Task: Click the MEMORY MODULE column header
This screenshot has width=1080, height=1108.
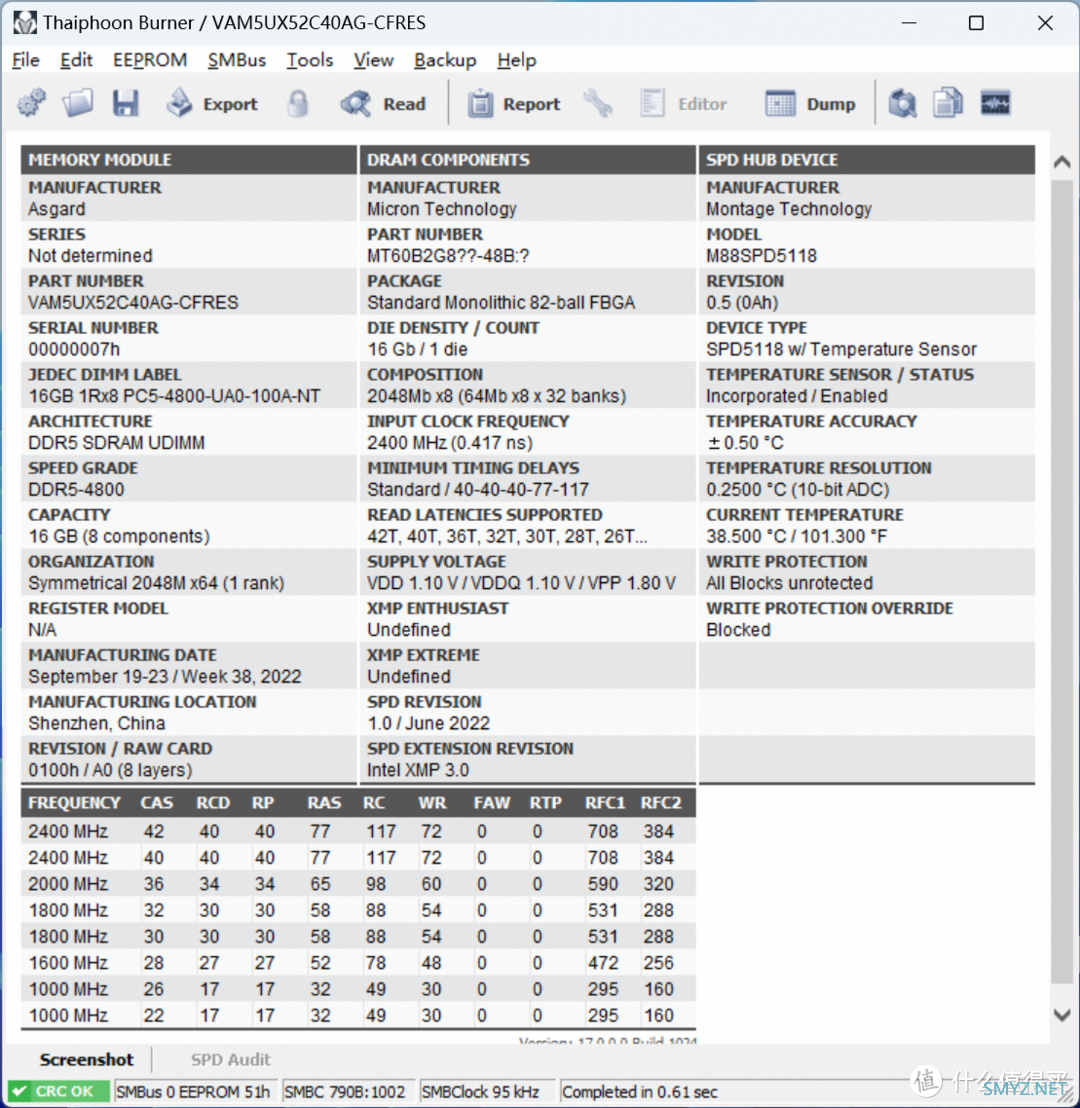Action: 189,160
